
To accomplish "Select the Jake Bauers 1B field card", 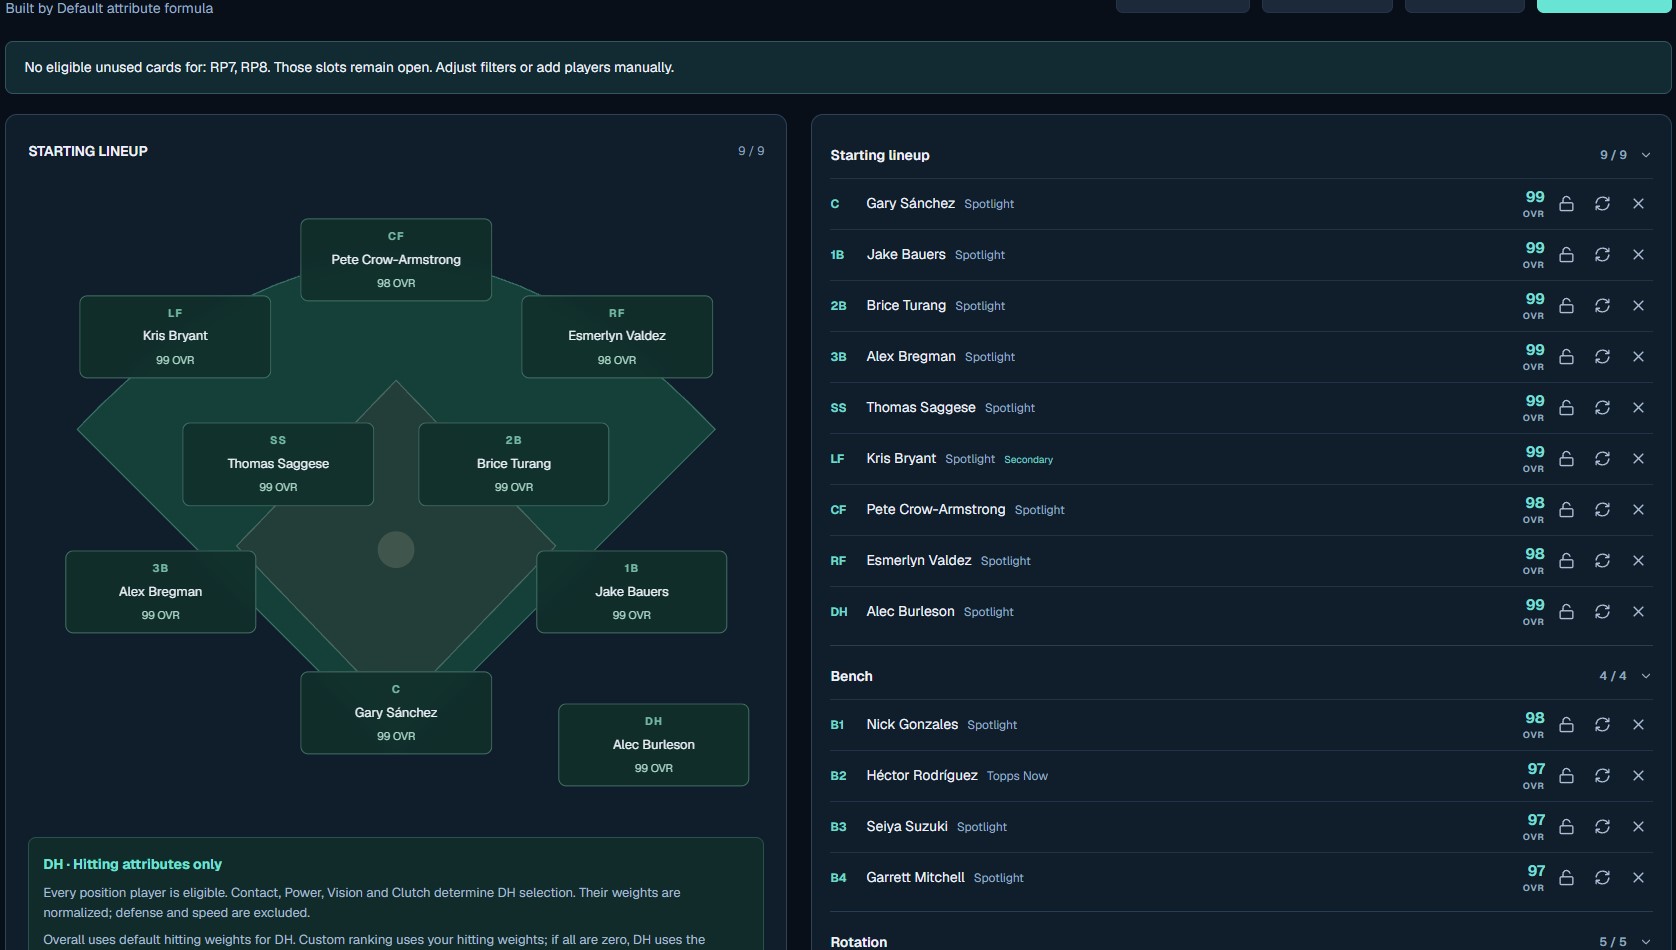I will [631, 592].
